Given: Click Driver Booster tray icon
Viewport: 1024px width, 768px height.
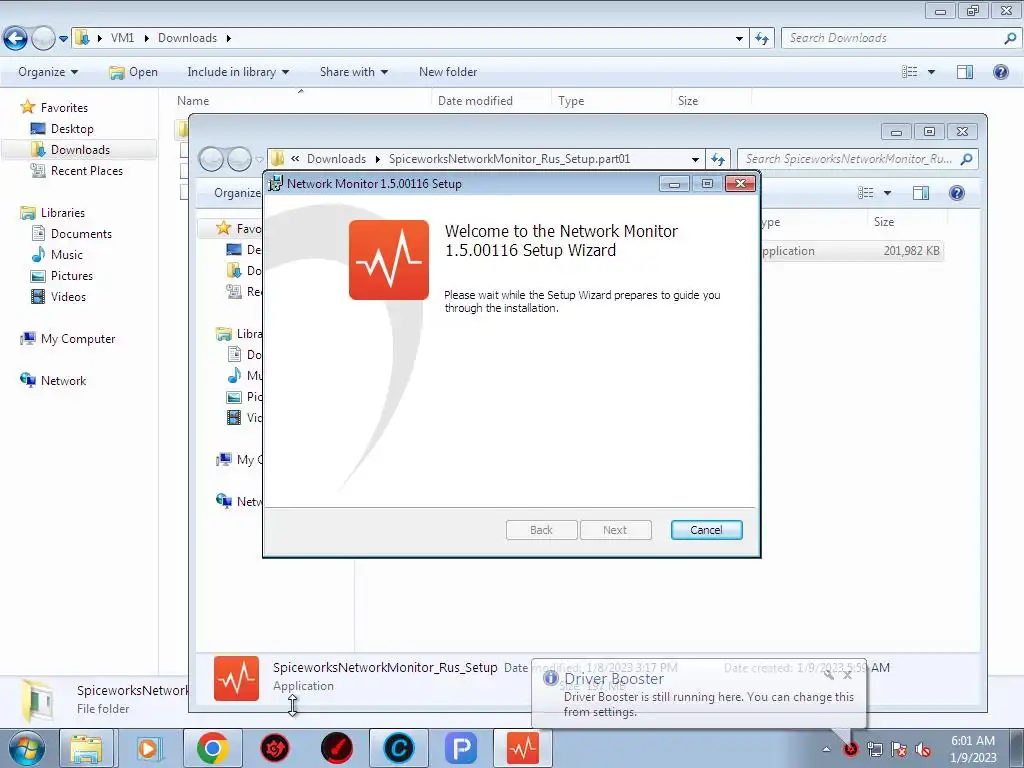Looking at the screenshot, I should click(850, 749).
